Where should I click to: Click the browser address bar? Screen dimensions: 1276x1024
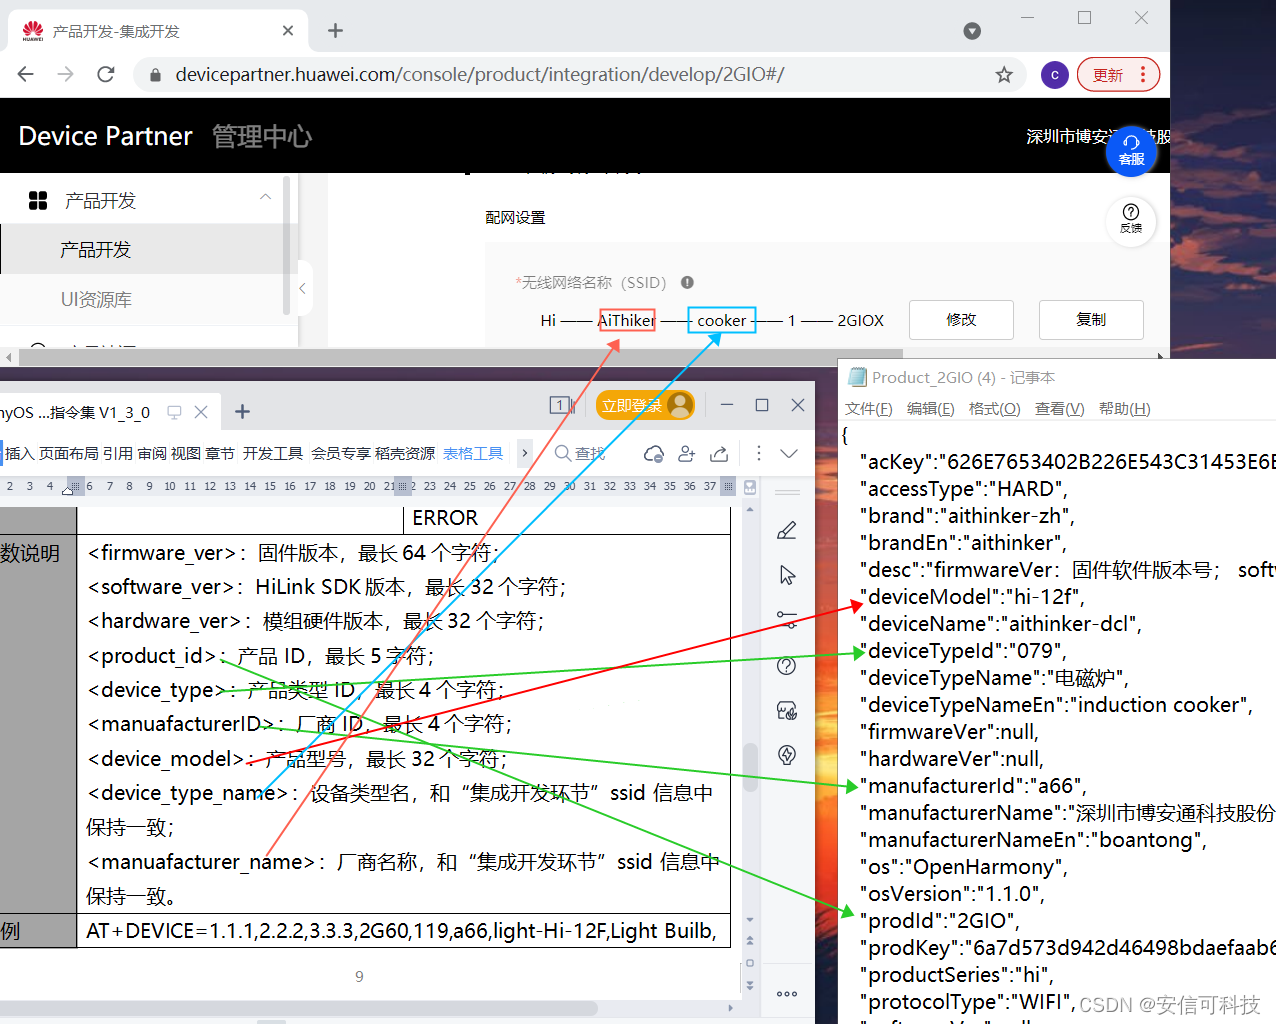(500, 74)
